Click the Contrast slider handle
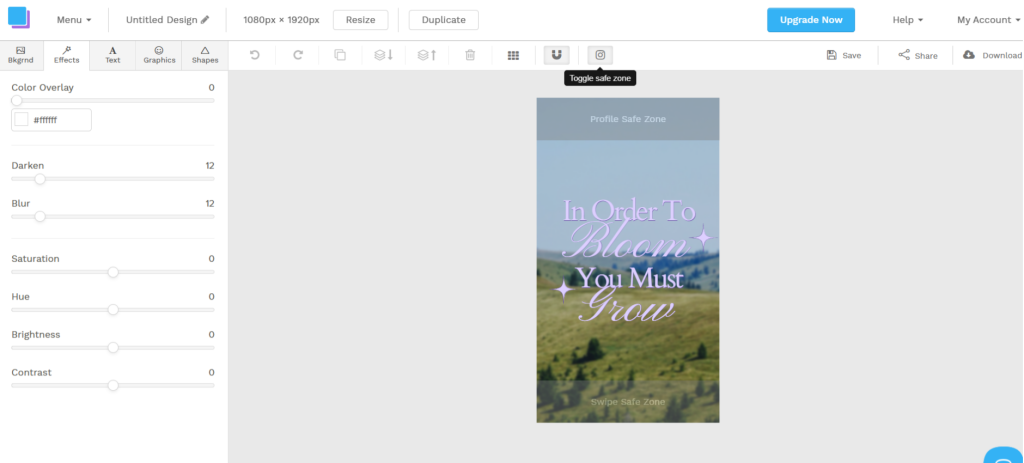This screenshot has width=1024, height=463. pyautogui.click(x=113, y=385)
